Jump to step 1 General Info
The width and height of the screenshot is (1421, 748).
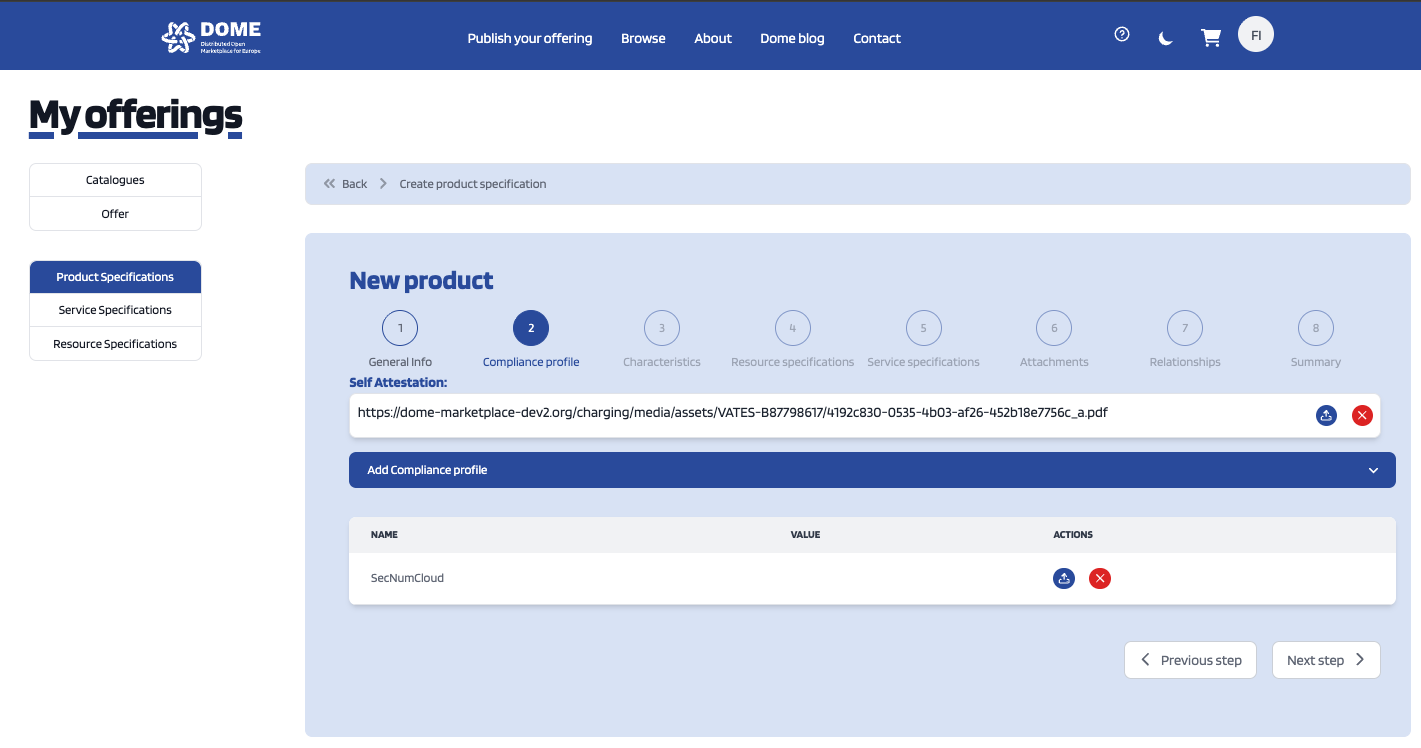(400, 328)
